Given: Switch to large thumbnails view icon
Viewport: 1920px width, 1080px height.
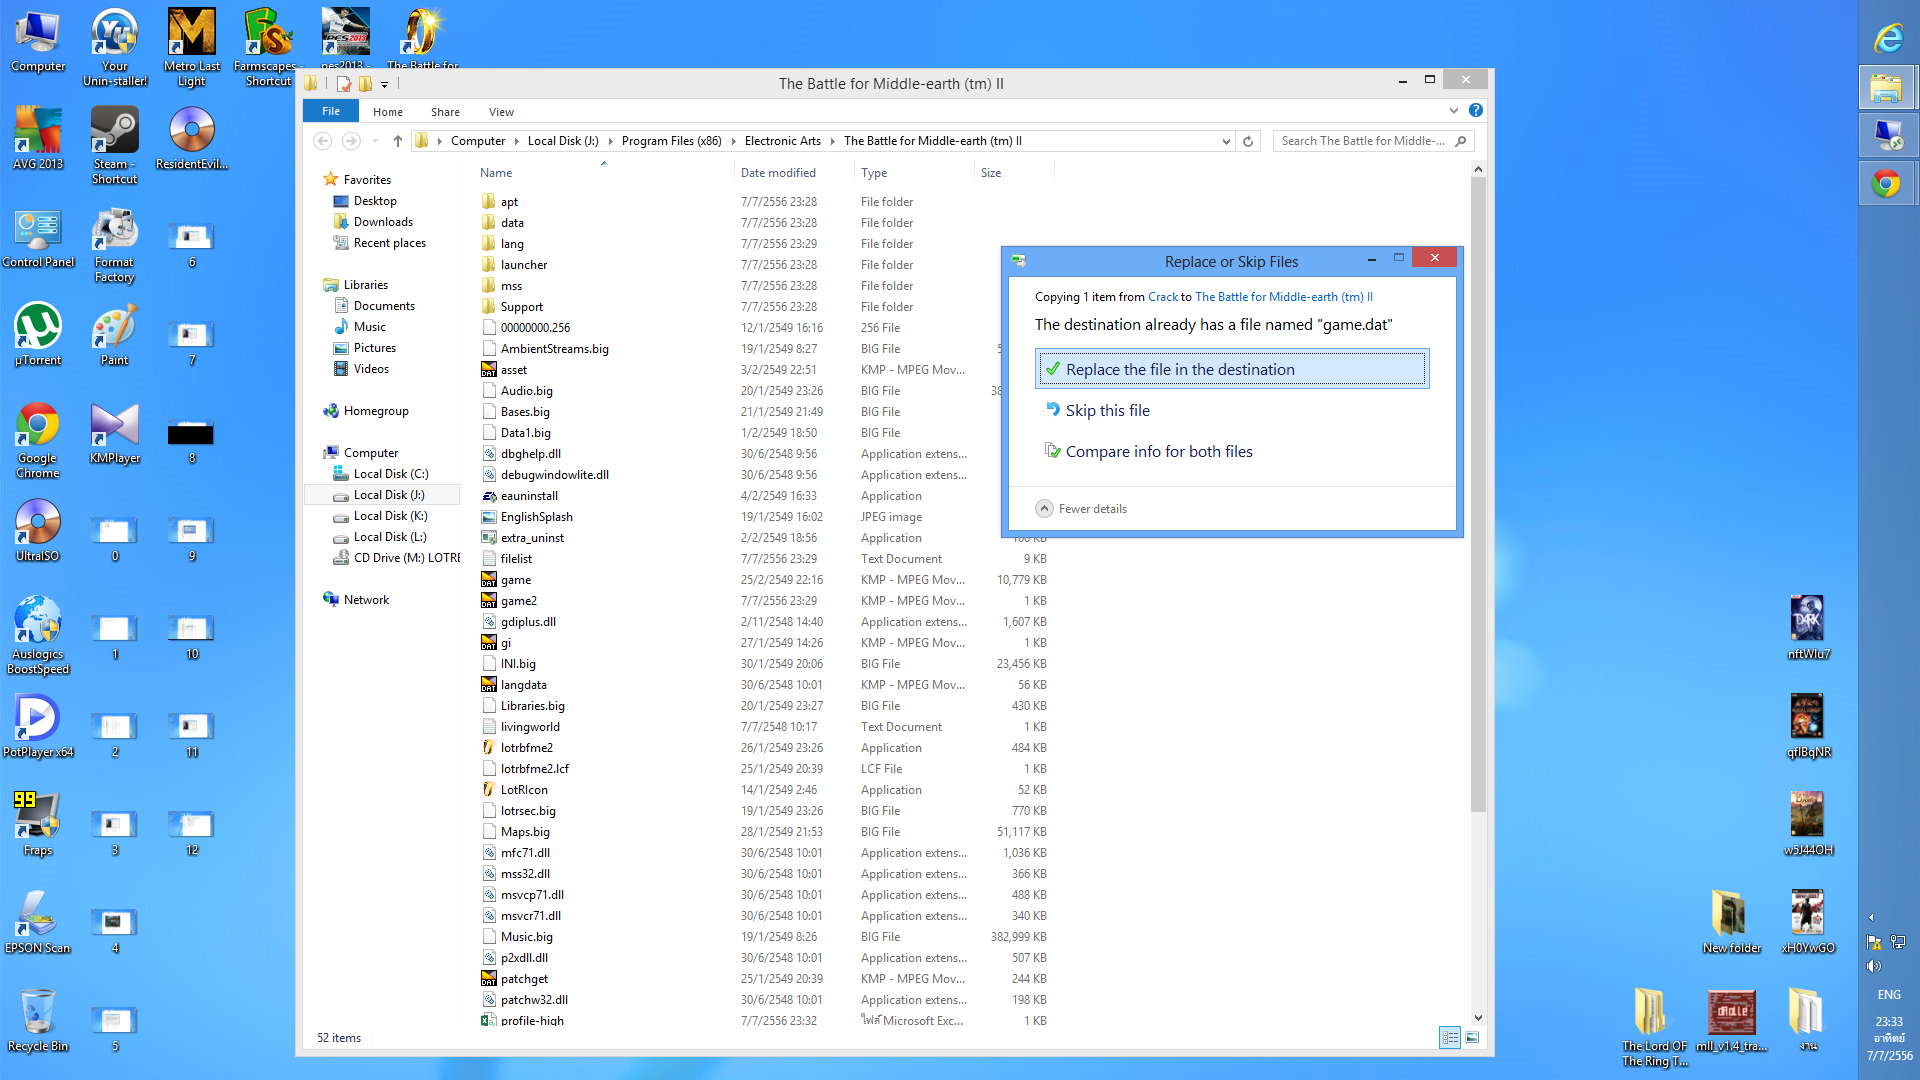Looking at the screenshot, I should [1472, 1038].
